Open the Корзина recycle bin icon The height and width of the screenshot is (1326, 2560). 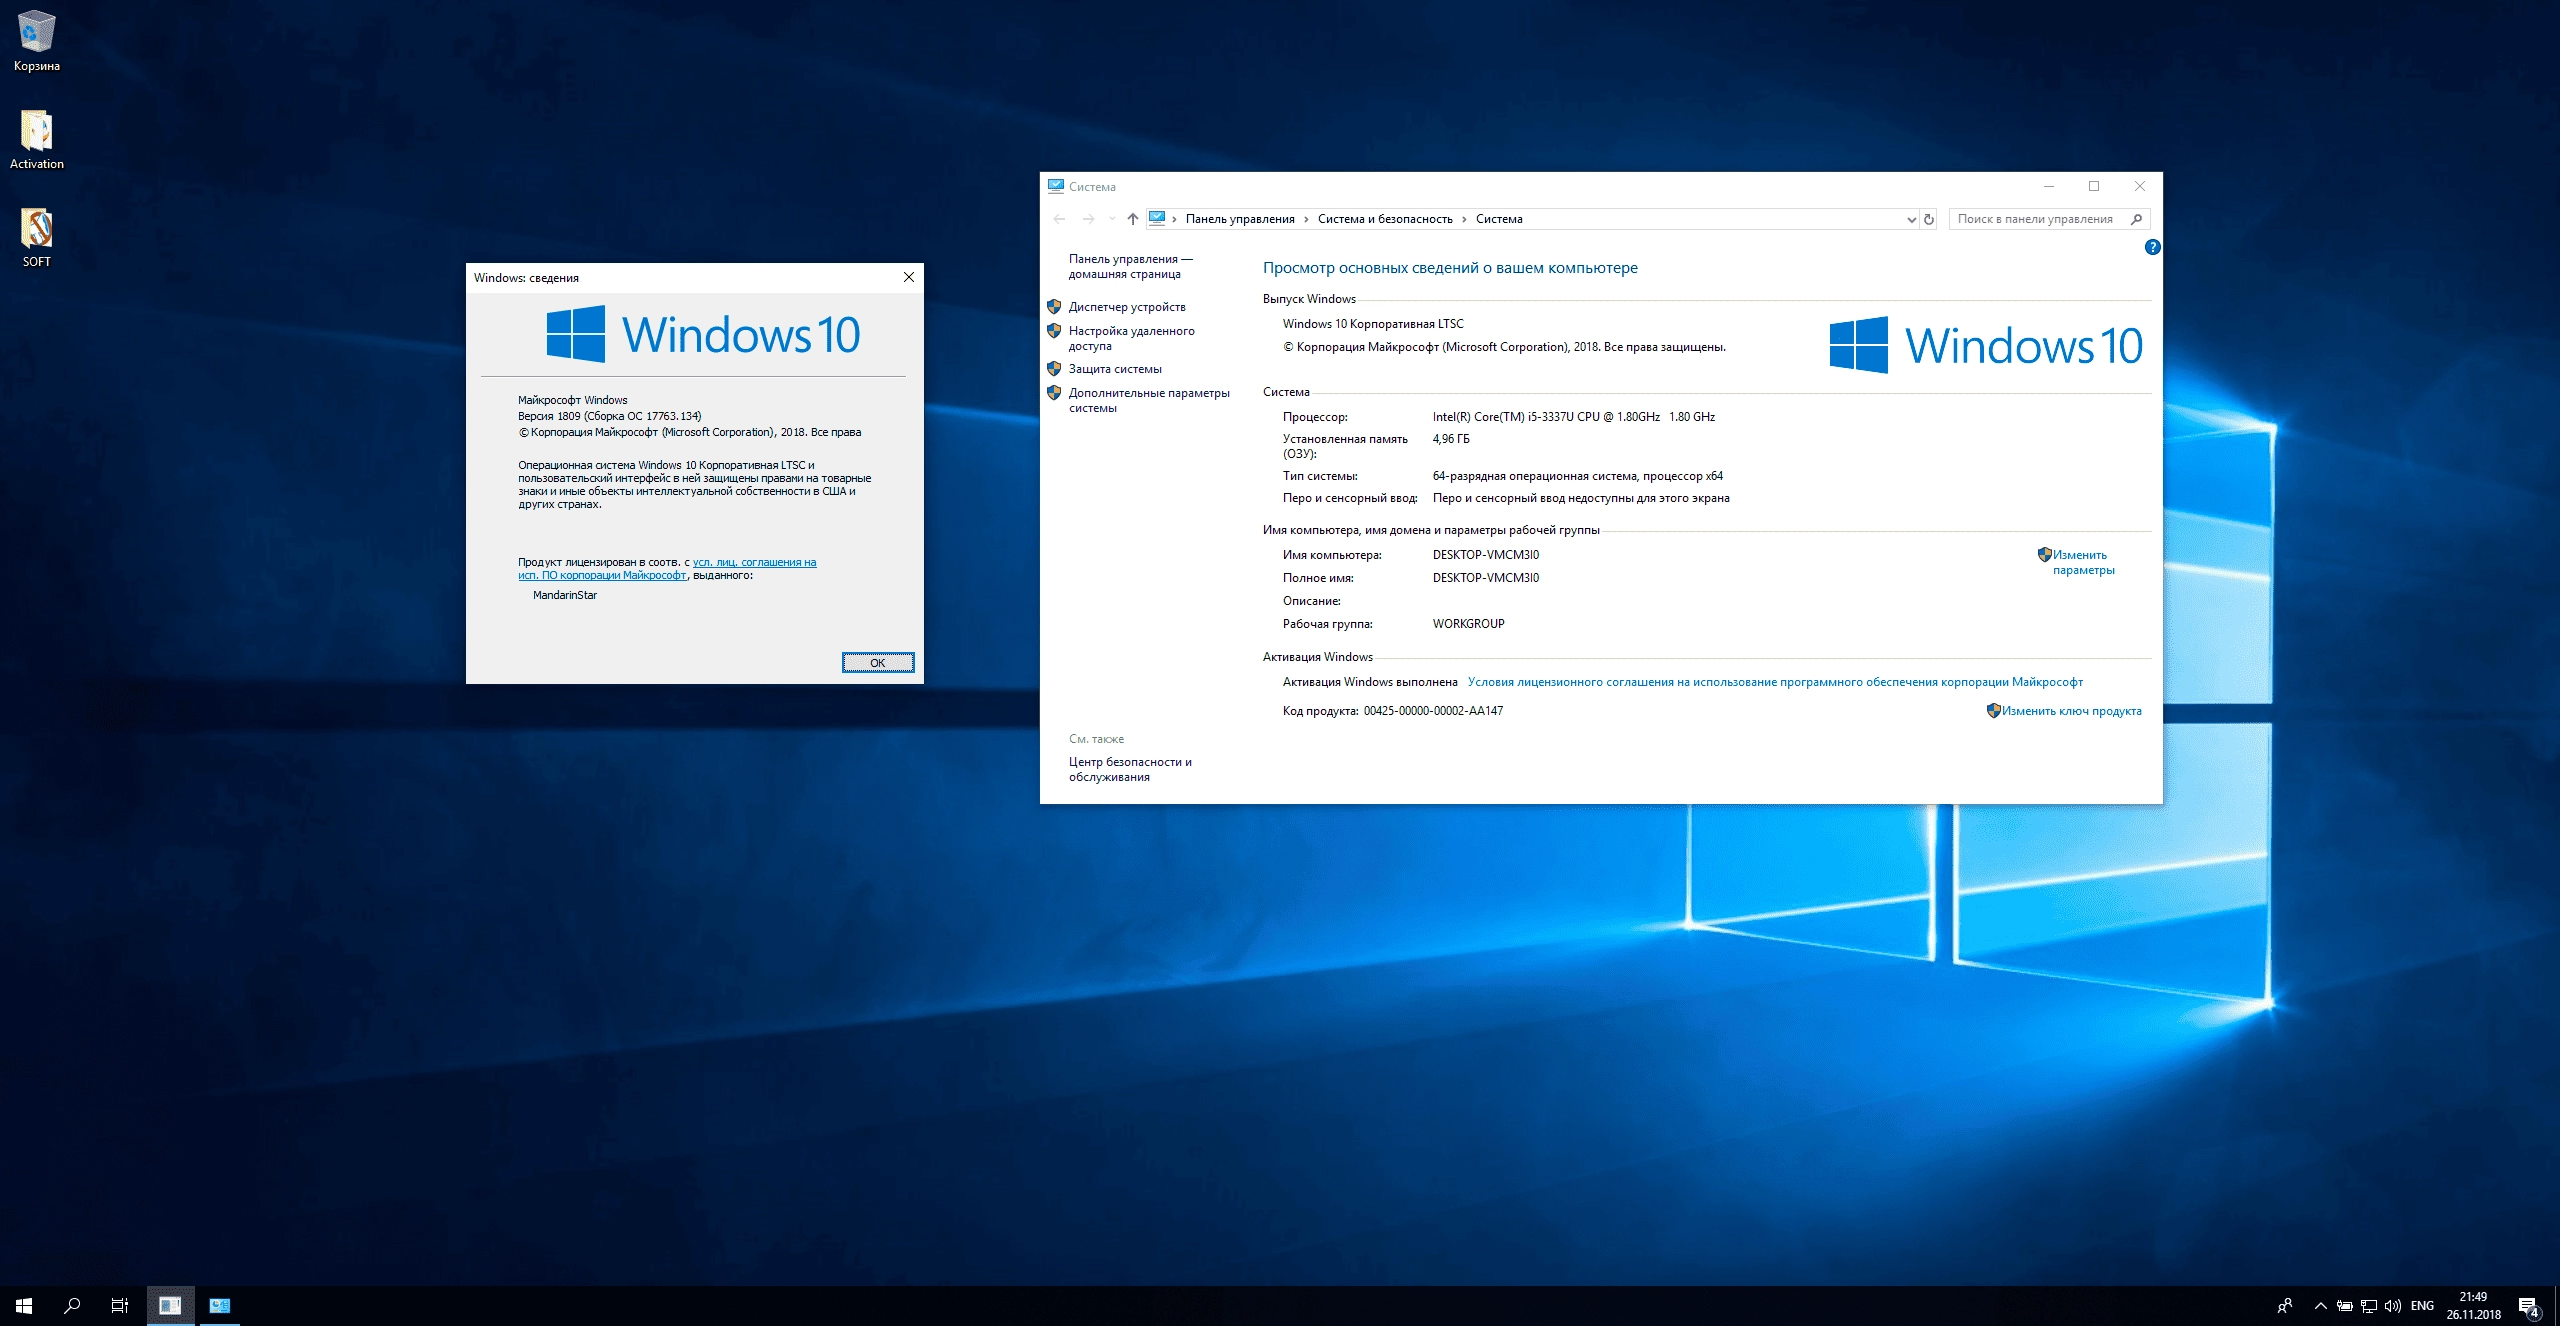(37, 40)
